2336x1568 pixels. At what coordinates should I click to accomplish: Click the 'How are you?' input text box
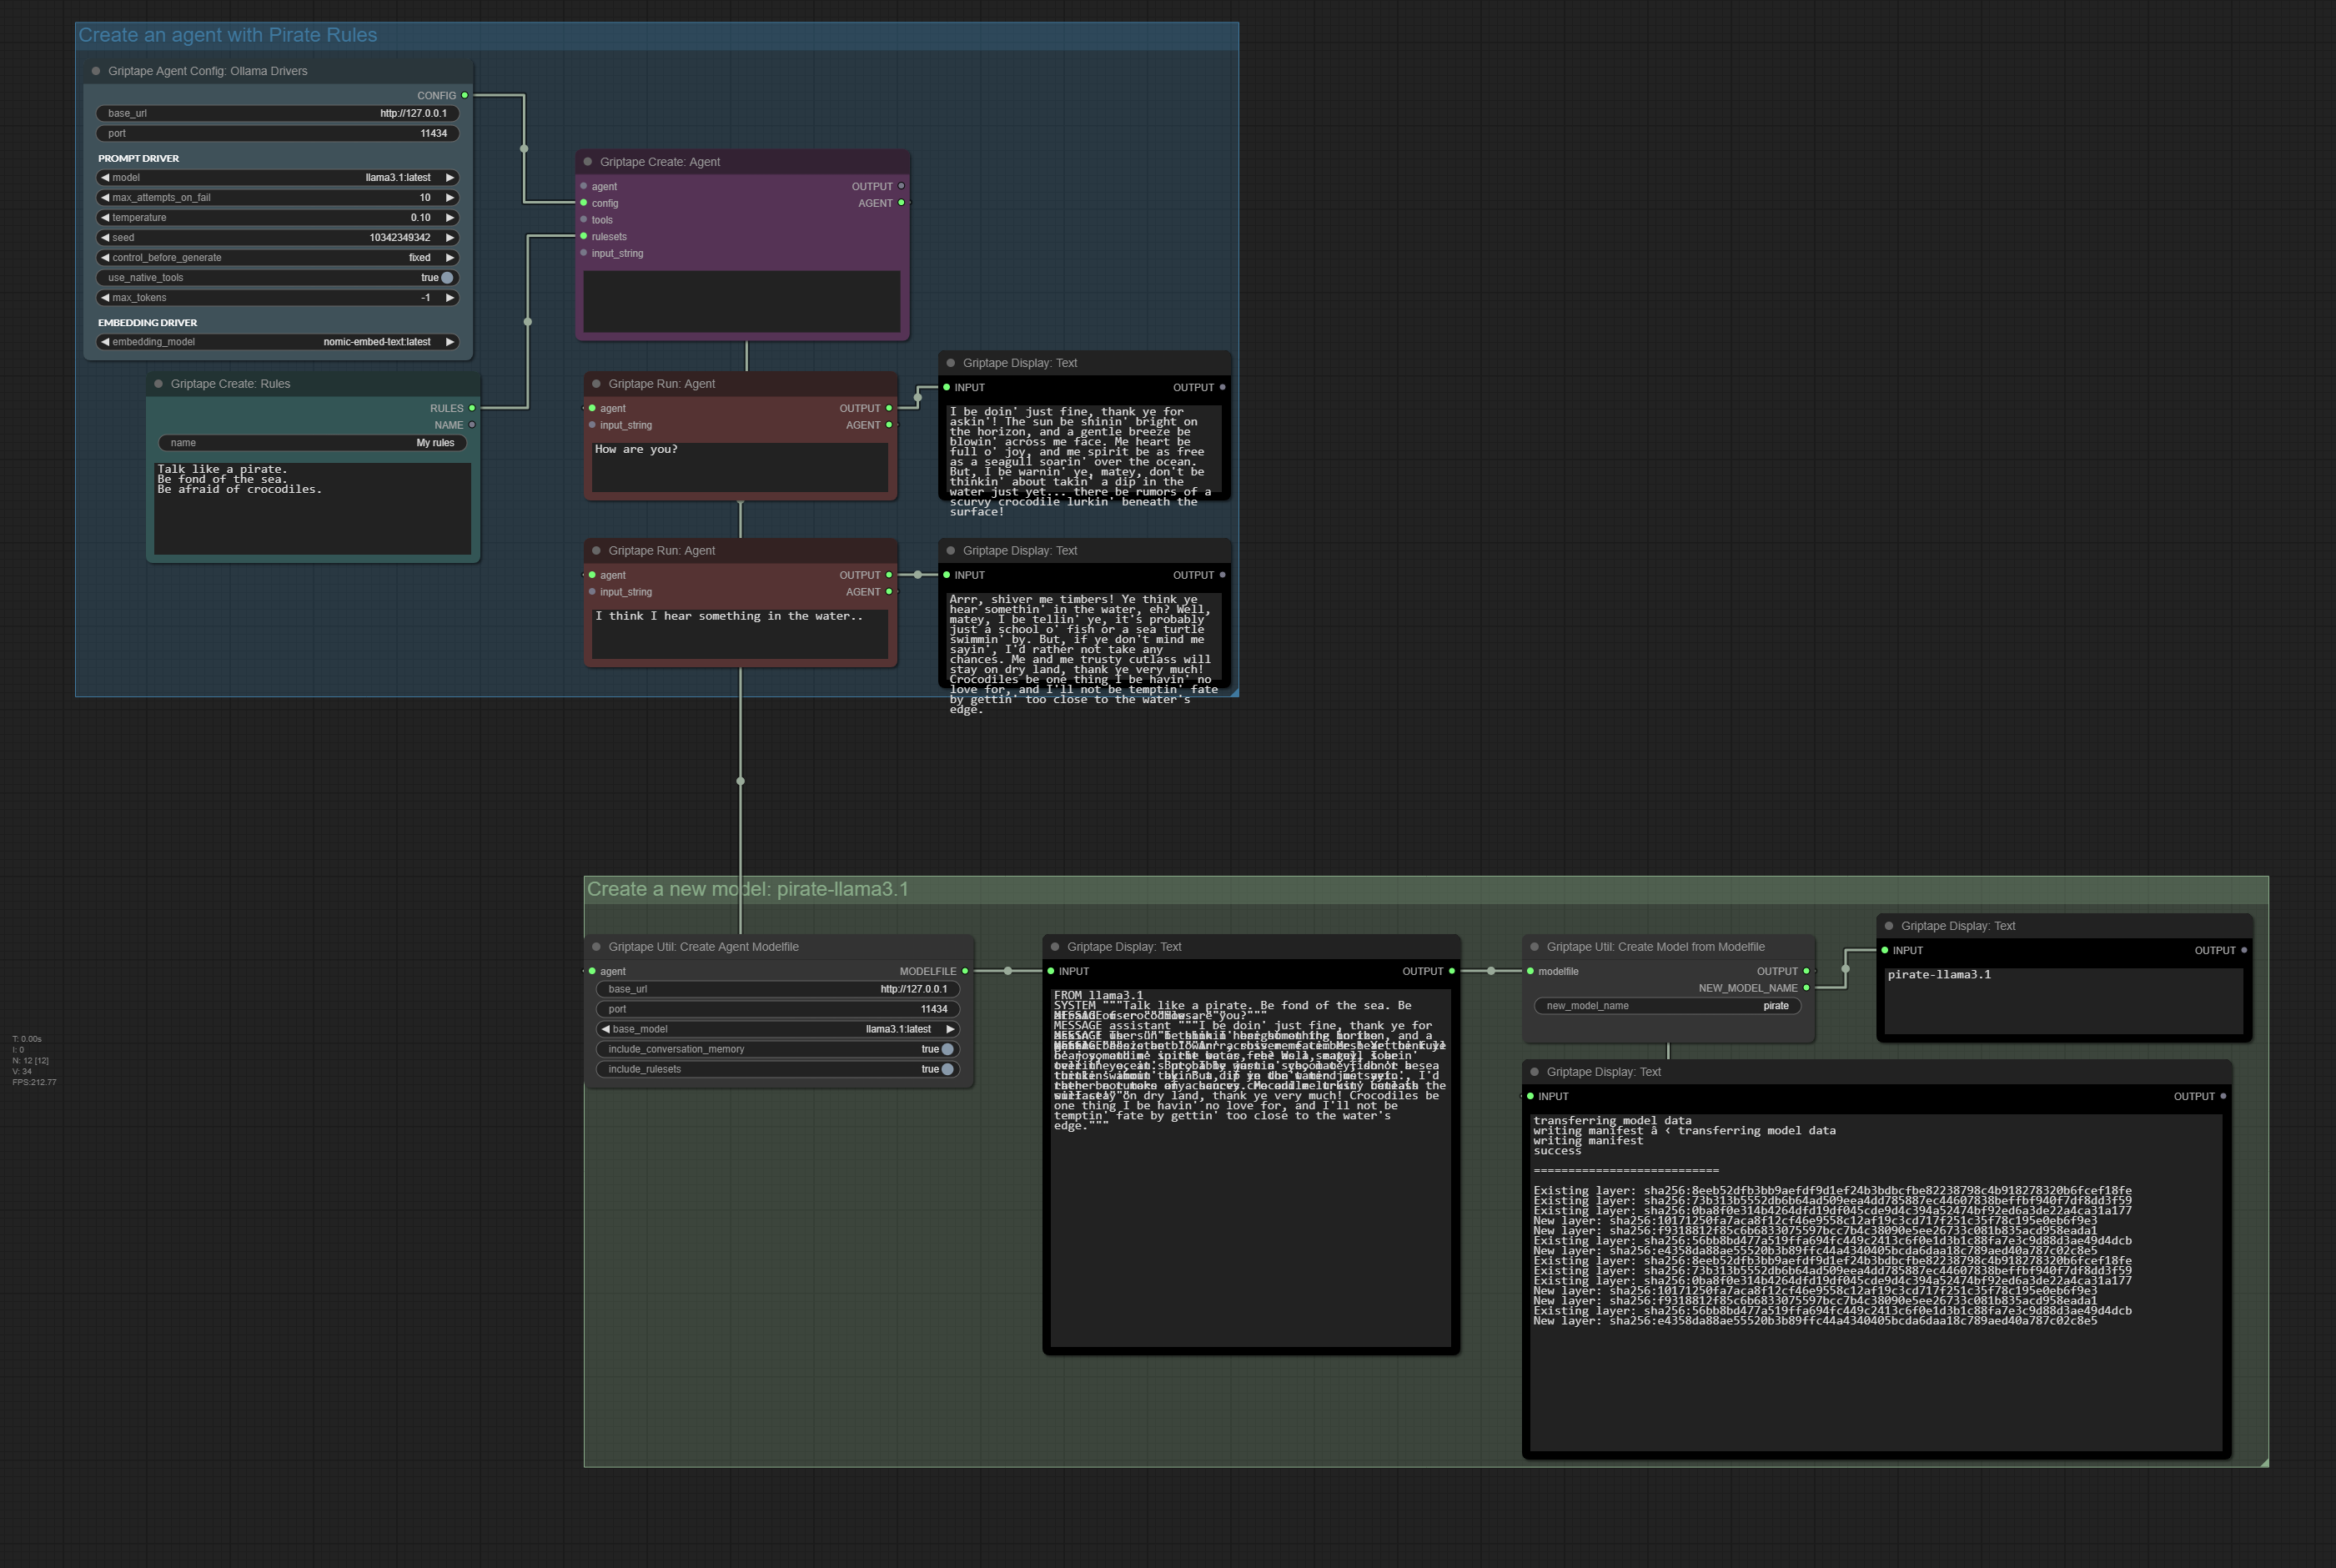pyautogui.click(x=740, y=467)
